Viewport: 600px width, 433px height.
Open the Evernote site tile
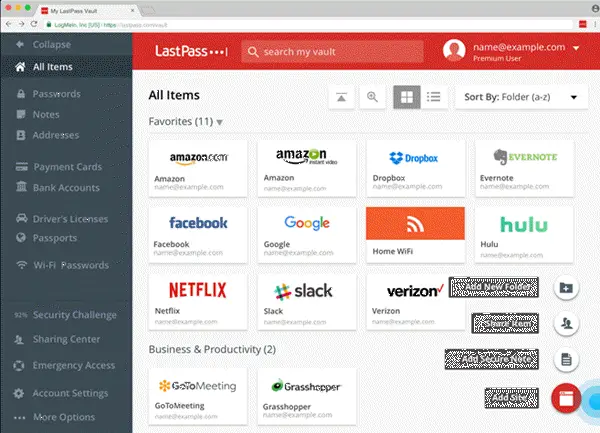(524, 169)
